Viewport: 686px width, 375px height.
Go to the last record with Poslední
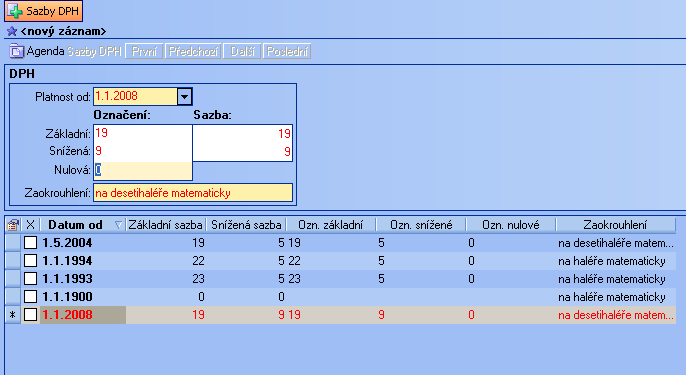287,51
